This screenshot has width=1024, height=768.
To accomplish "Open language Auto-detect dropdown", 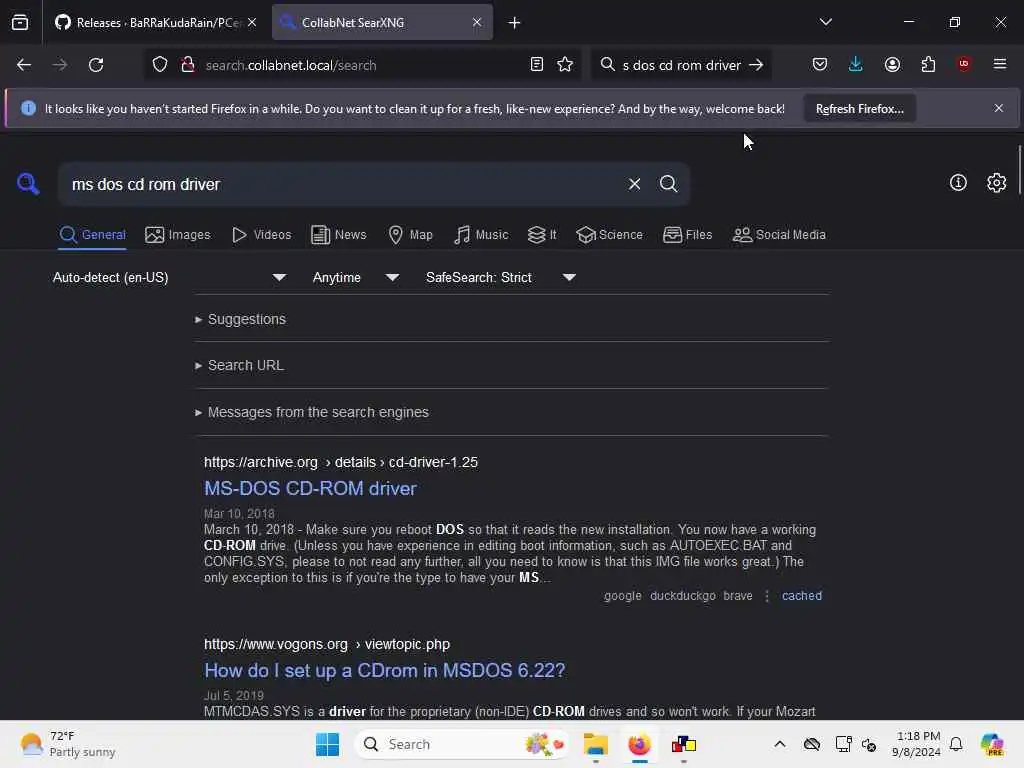I will pos(169,278).
